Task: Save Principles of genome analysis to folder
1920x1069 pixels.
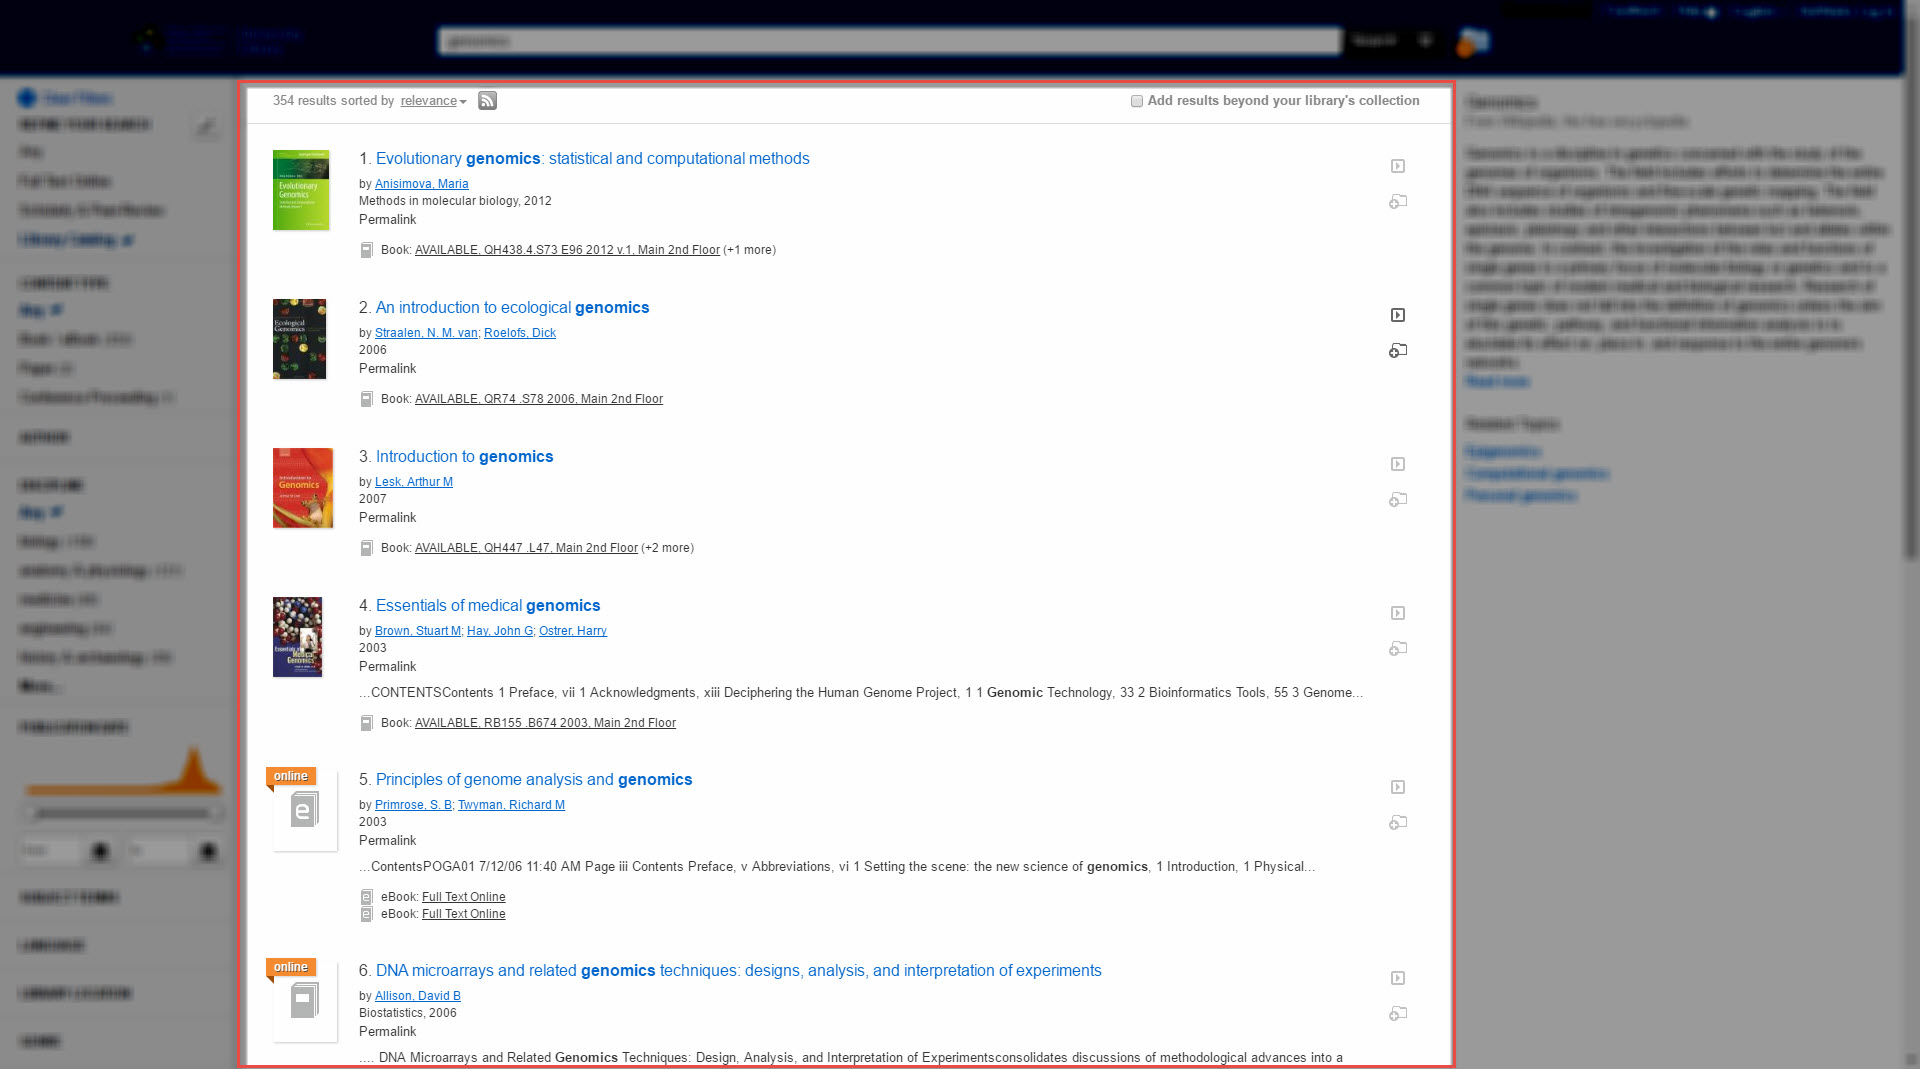Action: coord(1398,823)
